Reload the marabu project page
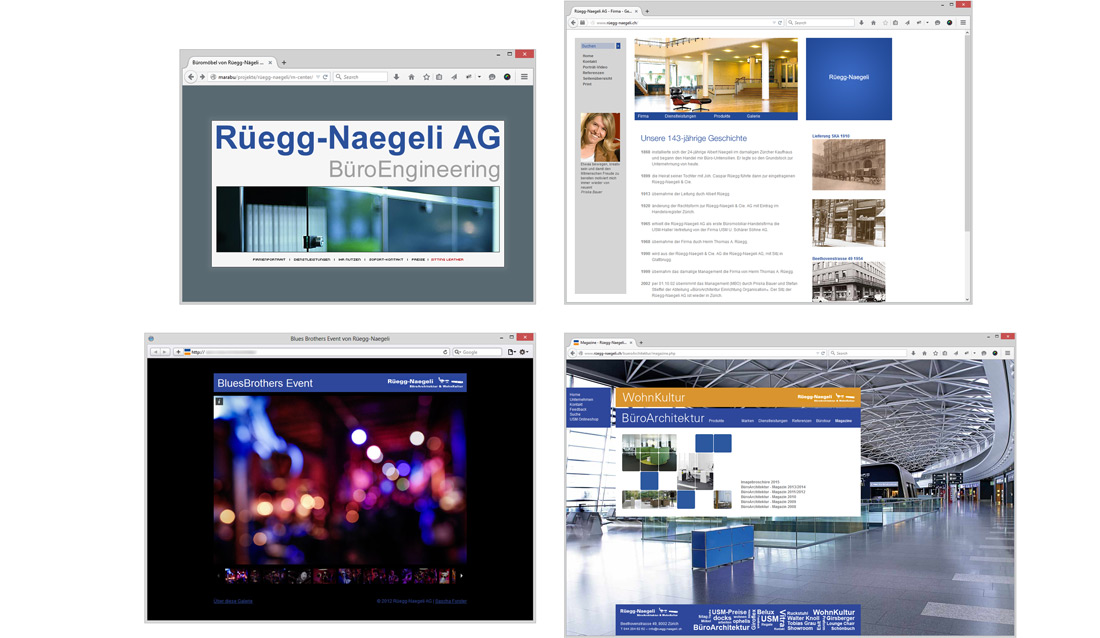Screen dimensions: 1100x638 (325, 77)
